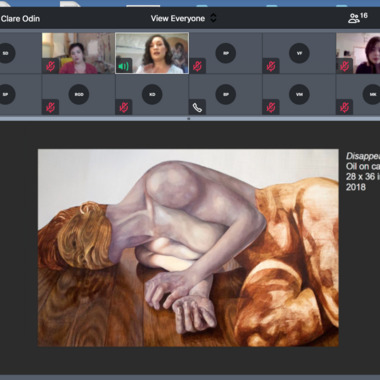Select the active speaker's video thumbnail
This screenshot has height=380, width=380.
click(152, 53)
